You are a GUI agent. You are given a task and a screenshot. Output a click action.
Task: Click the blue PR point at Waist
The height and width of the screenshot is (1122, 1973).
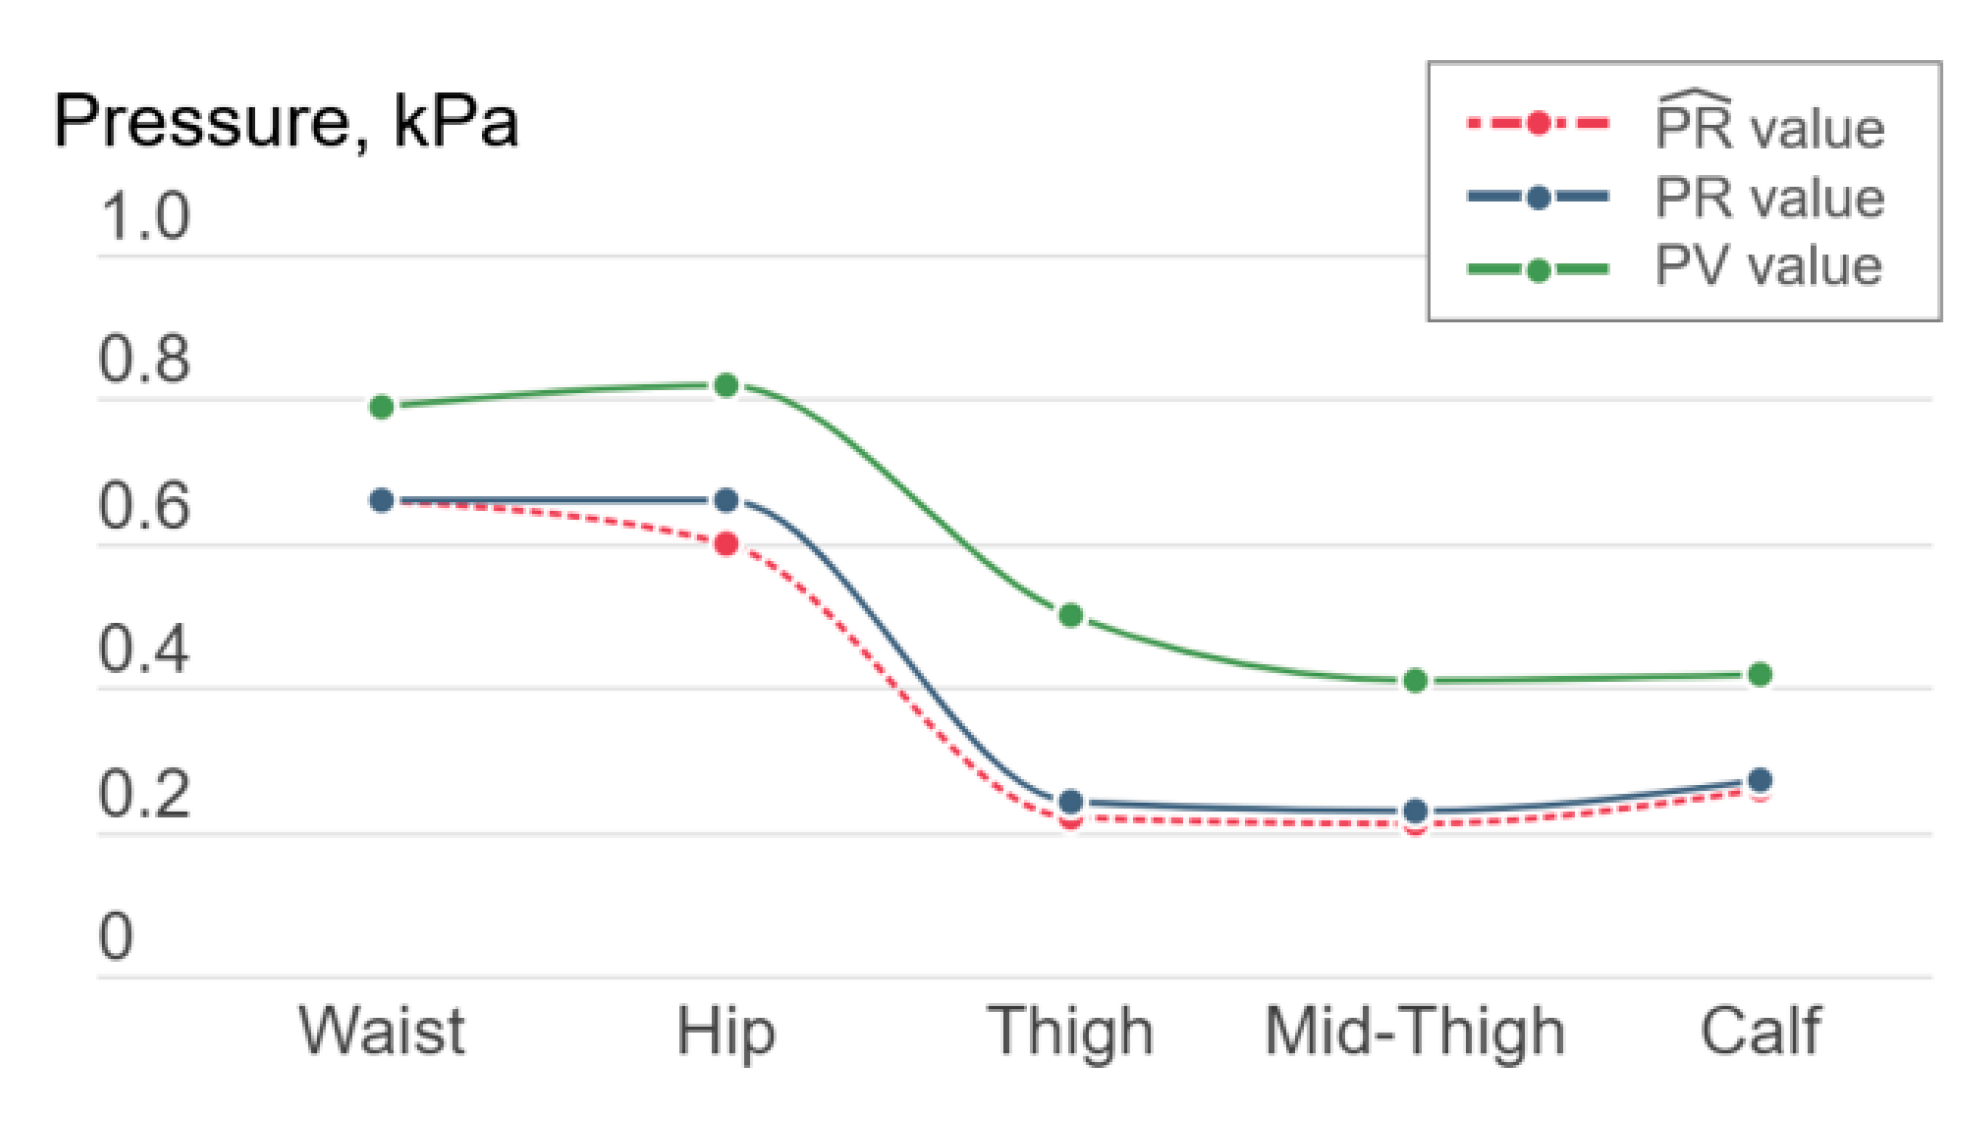click(381, 500)
